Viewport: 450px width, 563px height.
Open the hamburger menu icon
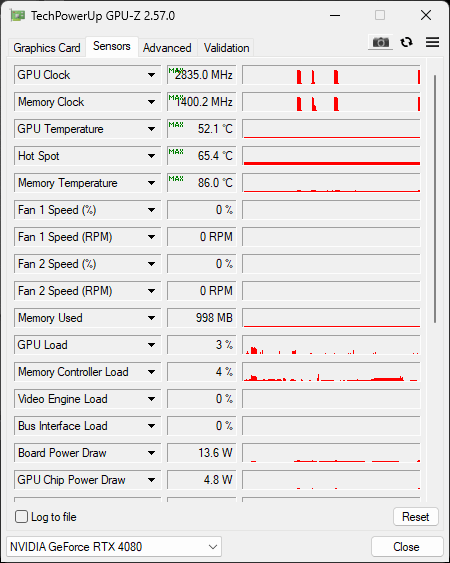point(432,42)
